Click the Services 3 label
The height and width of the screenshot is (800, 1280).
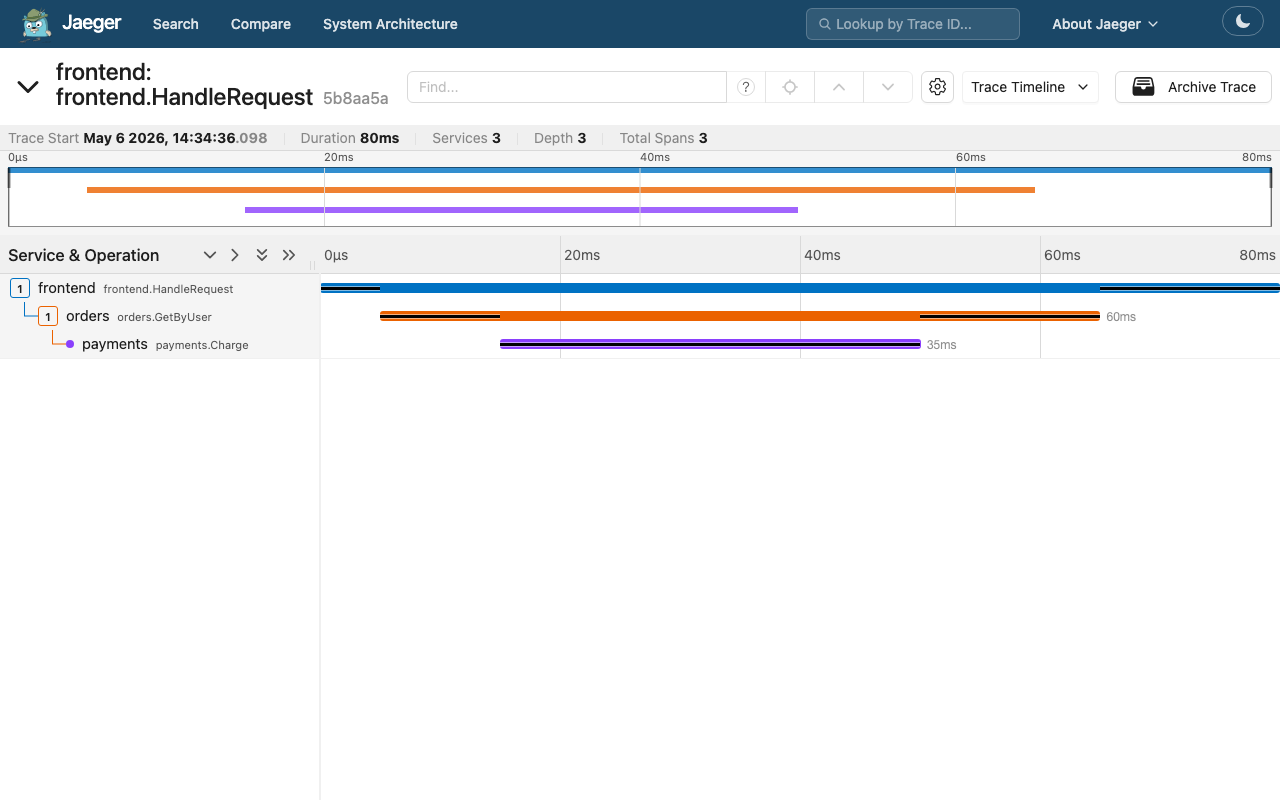pos(466,138)
